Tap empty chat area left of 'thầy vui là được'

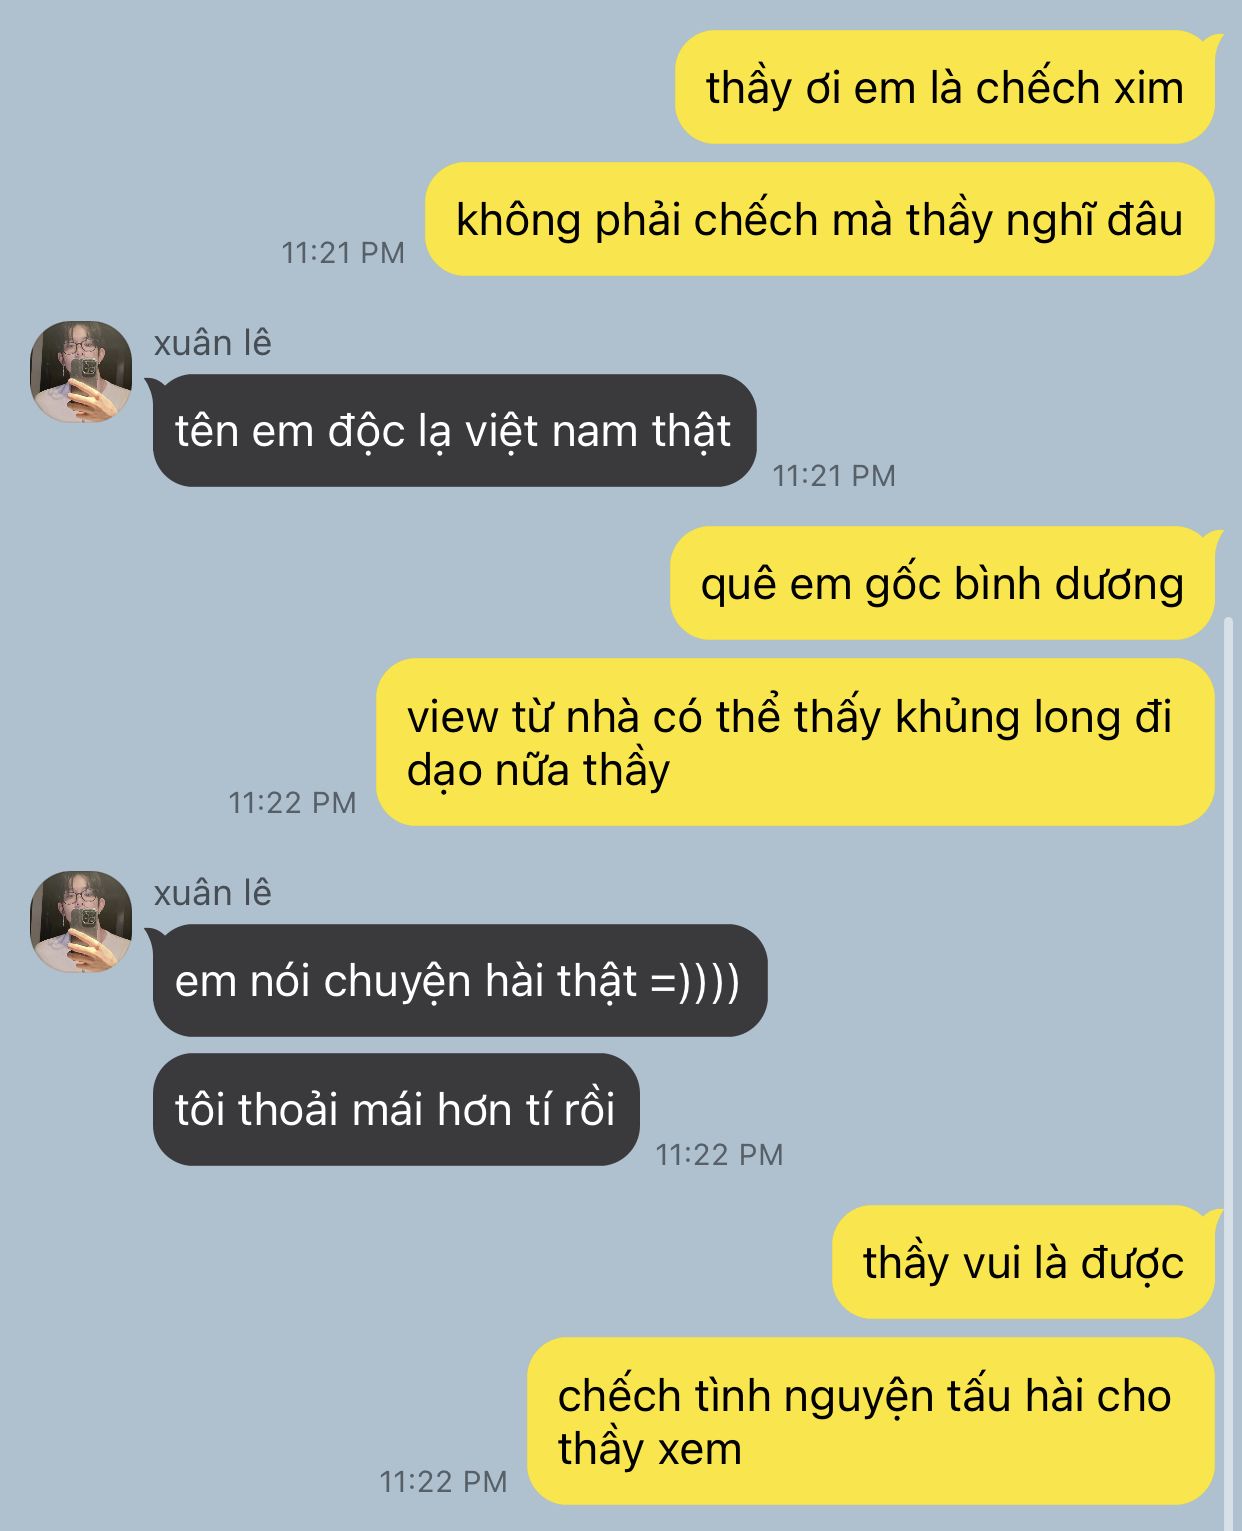click(x=420, y=1262)
